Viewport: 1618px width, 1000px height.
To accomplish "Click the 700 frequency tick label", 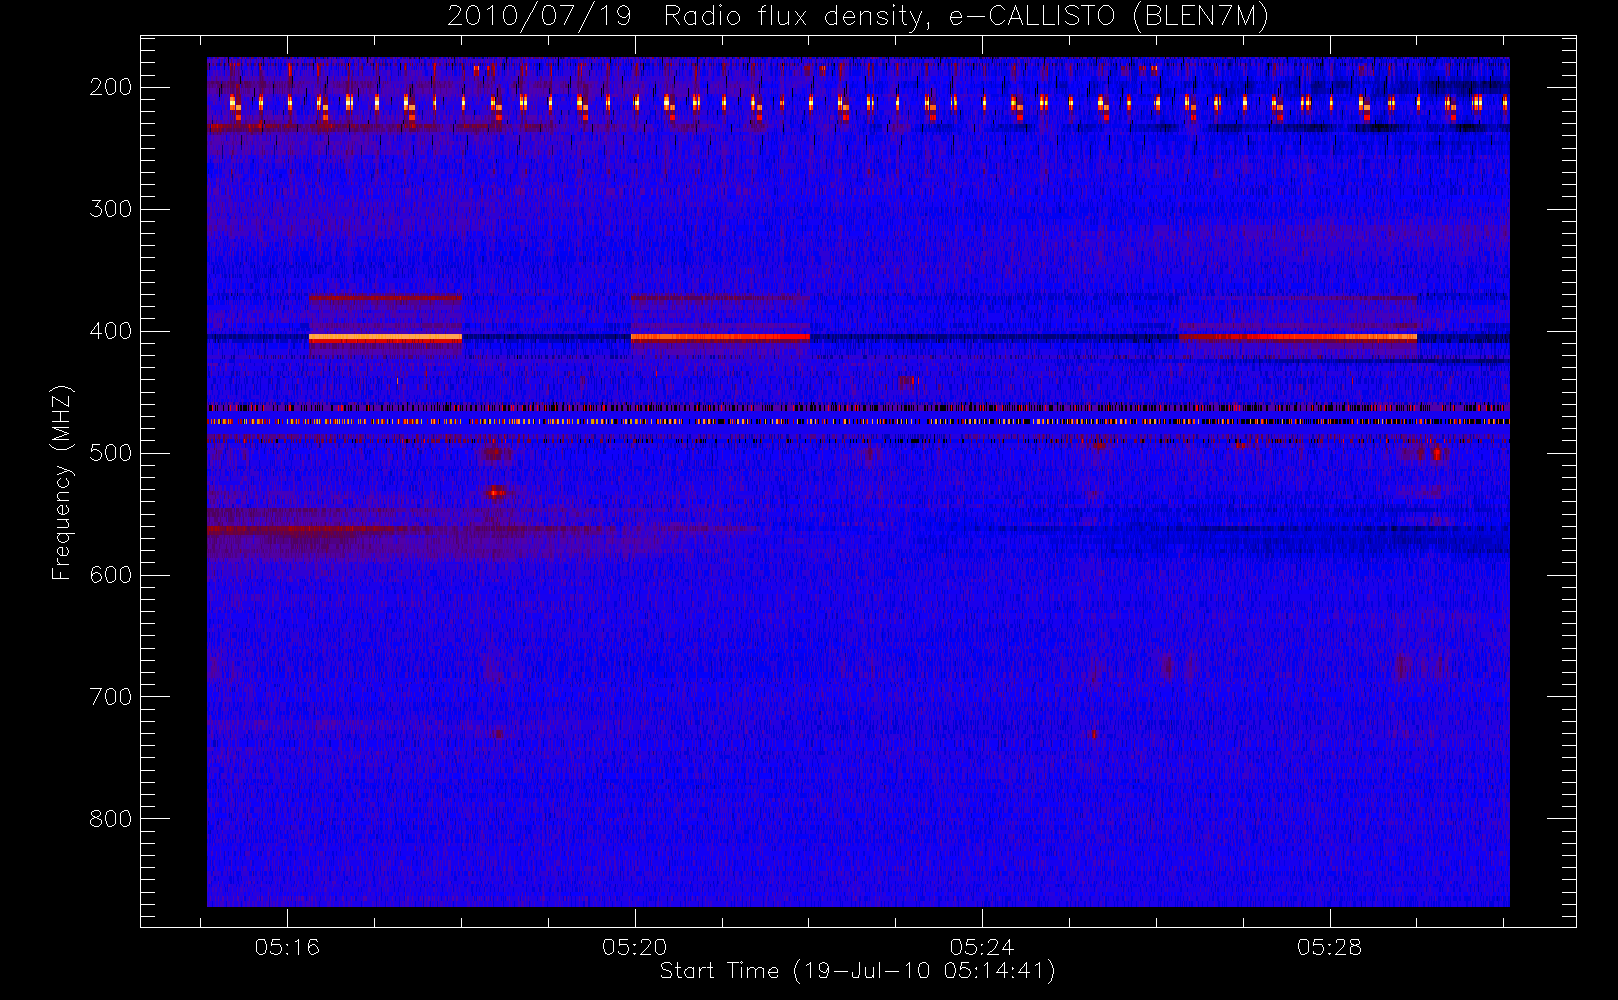I will (x=110, y=697).
